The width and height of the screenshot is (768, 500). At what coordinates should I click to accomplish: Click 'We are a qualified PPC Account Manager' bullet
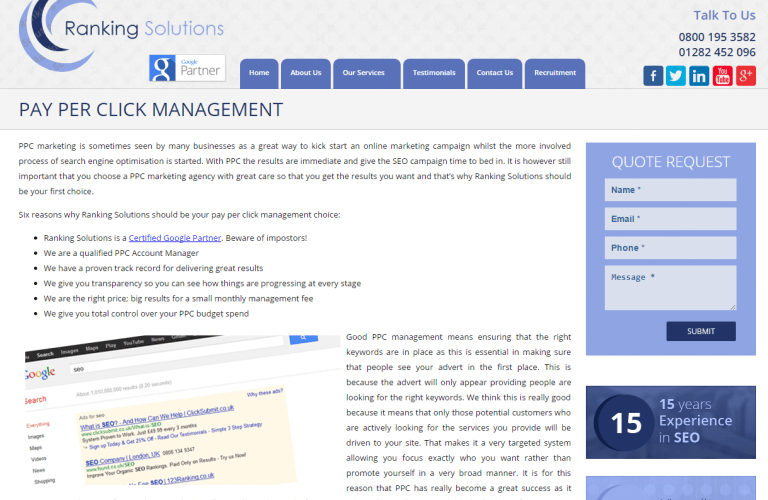(121, 253)
